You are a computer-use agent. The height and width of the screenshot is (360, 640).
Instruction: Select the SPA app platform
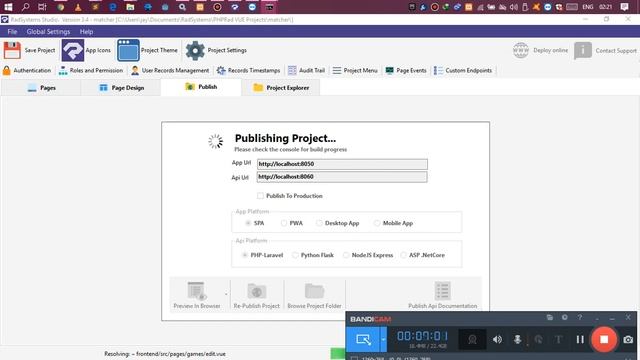click(x=248, y=223)
